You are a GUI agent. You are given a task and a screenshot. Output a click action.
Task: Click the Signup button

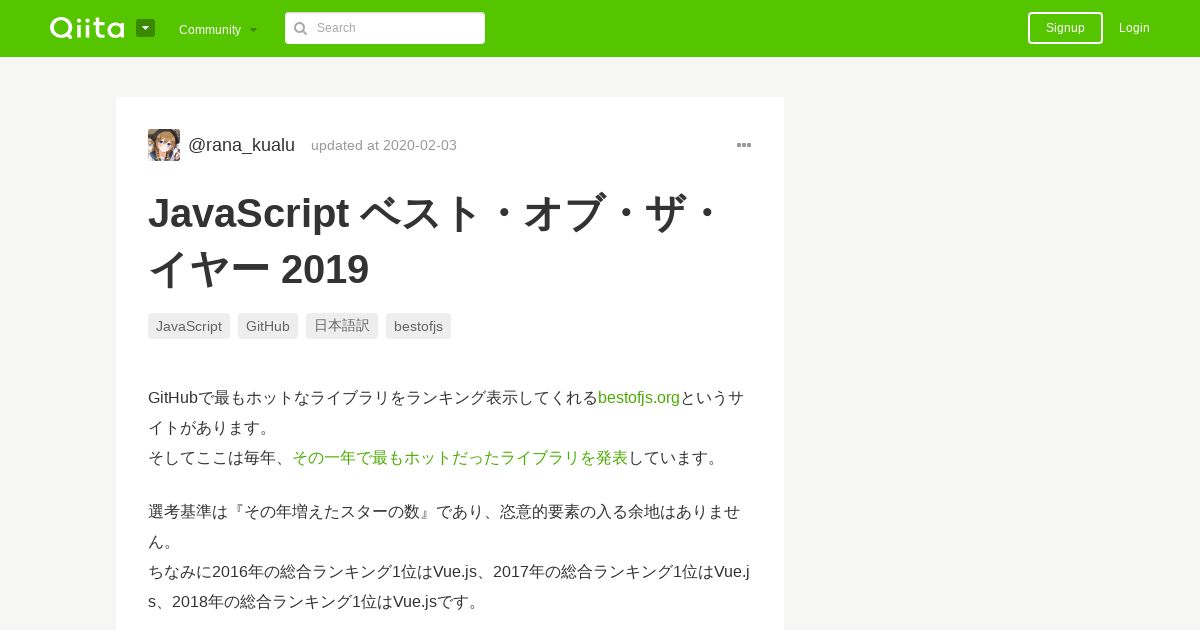click(1065, 28)
